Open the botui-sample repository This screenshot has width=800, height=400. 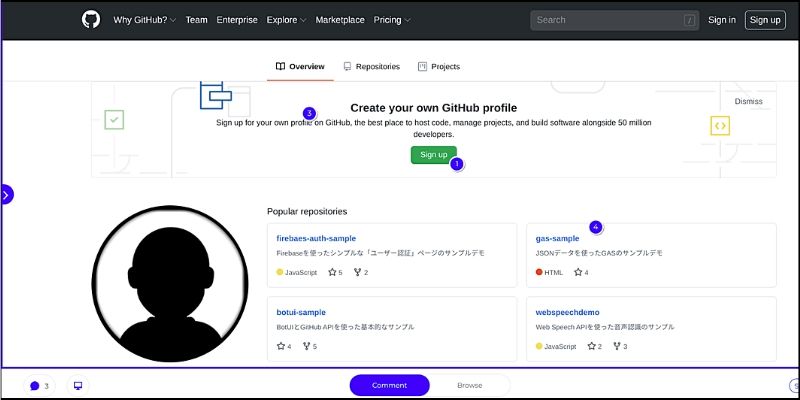pos(301,312)
